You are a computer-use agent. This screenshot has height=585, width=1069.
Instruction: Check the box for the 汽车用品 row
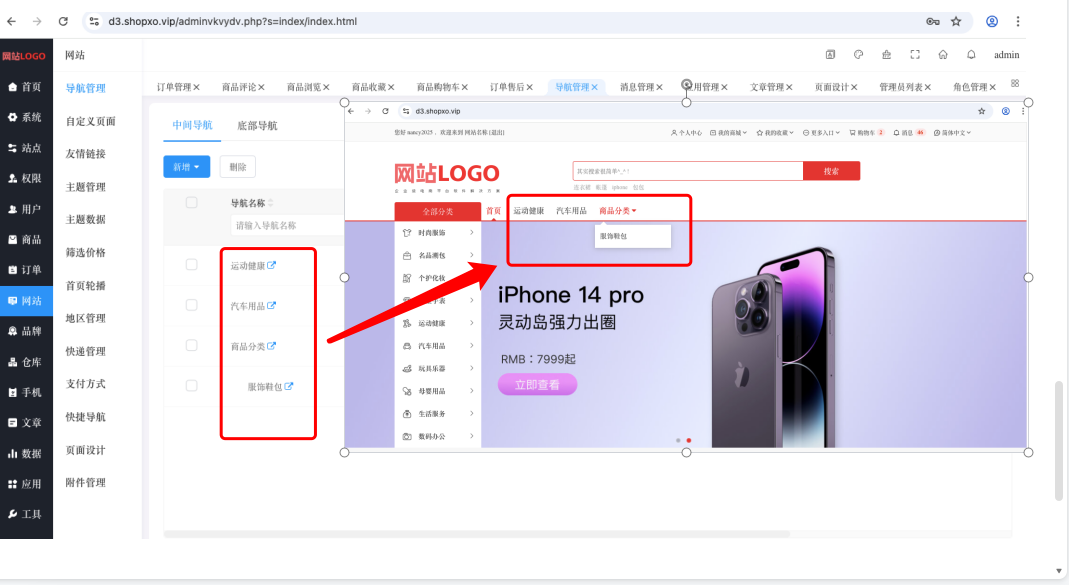(x=192, y=305)
